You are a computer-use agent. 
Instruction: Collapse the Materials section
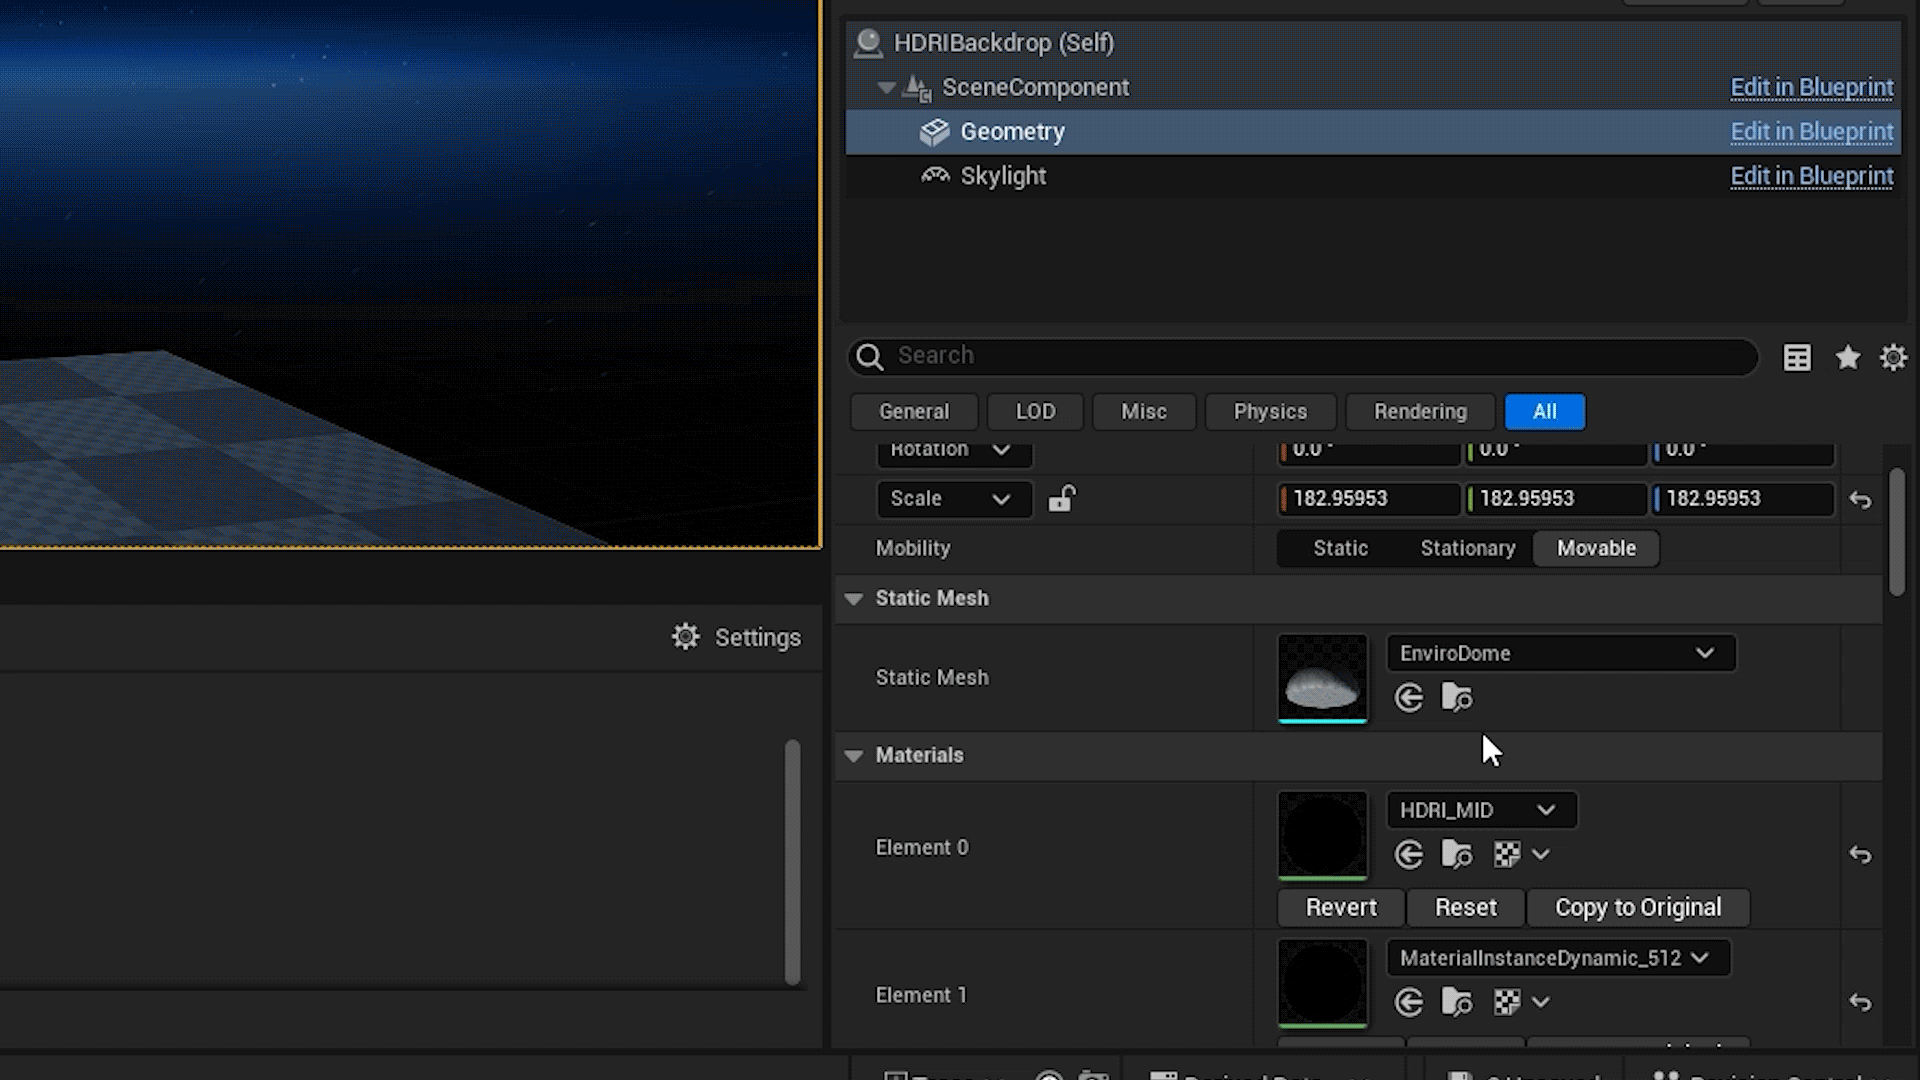[x=854, y=756]
